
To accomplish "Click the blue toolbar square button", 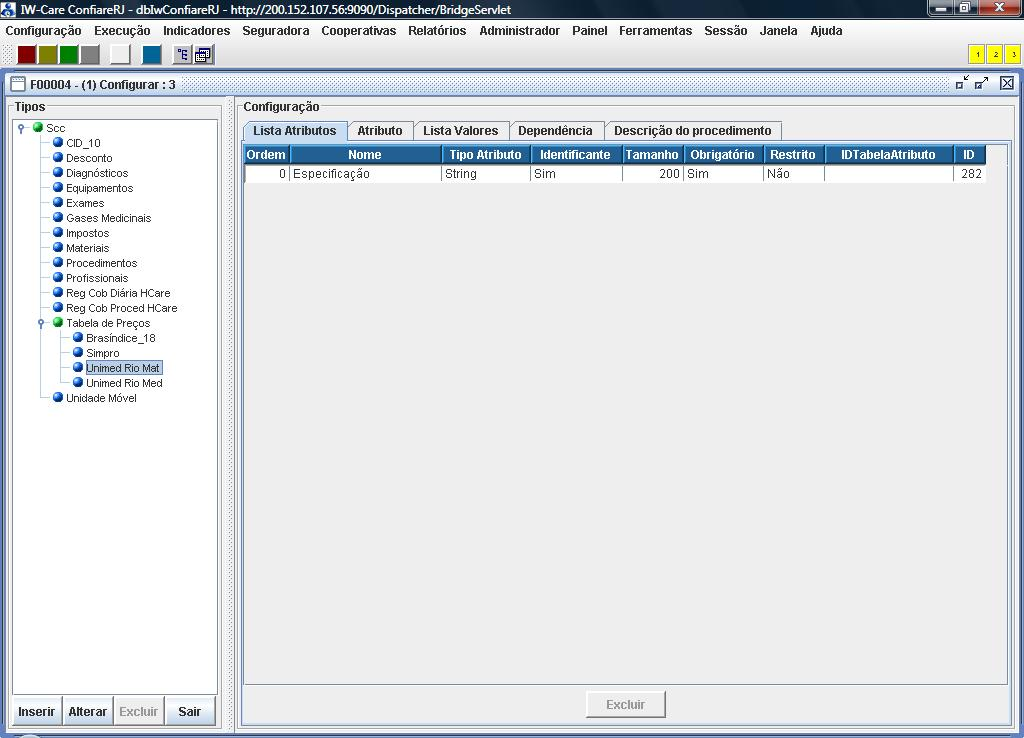I will click(x=152, y=54).
